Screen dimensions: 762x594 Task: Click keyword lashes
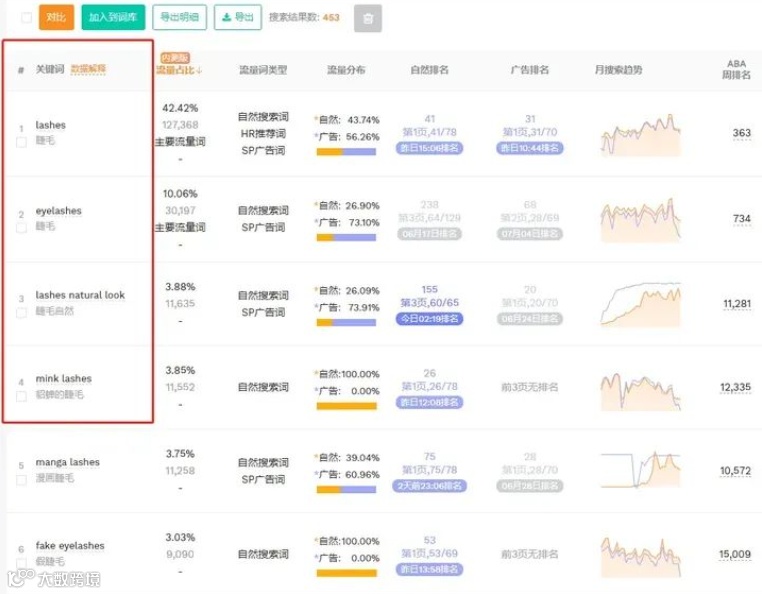click(51, 125)
